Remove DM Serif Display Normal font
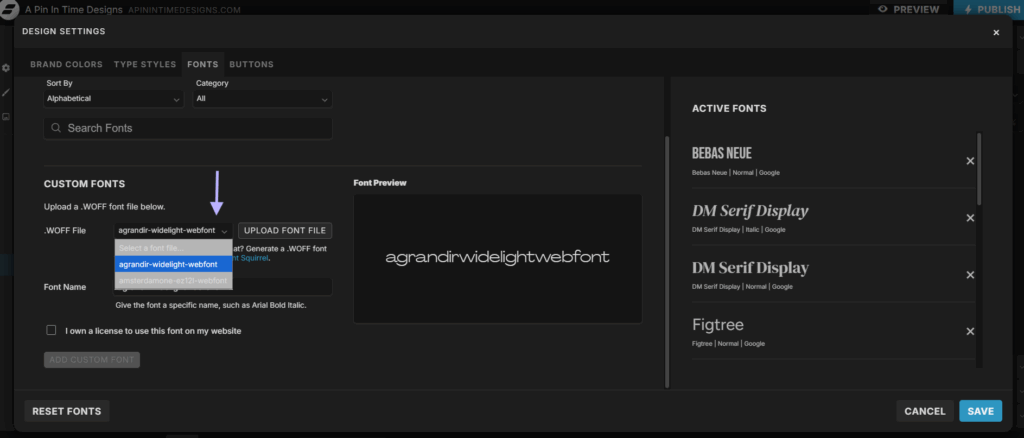Viewport: 1024px width, 438px height. [x=970, y=275]
